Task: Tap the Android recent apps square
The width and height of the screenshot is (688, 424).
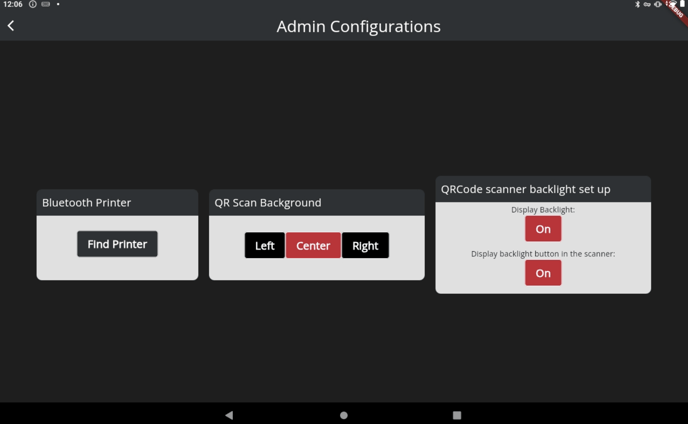Action: point(457,415)
